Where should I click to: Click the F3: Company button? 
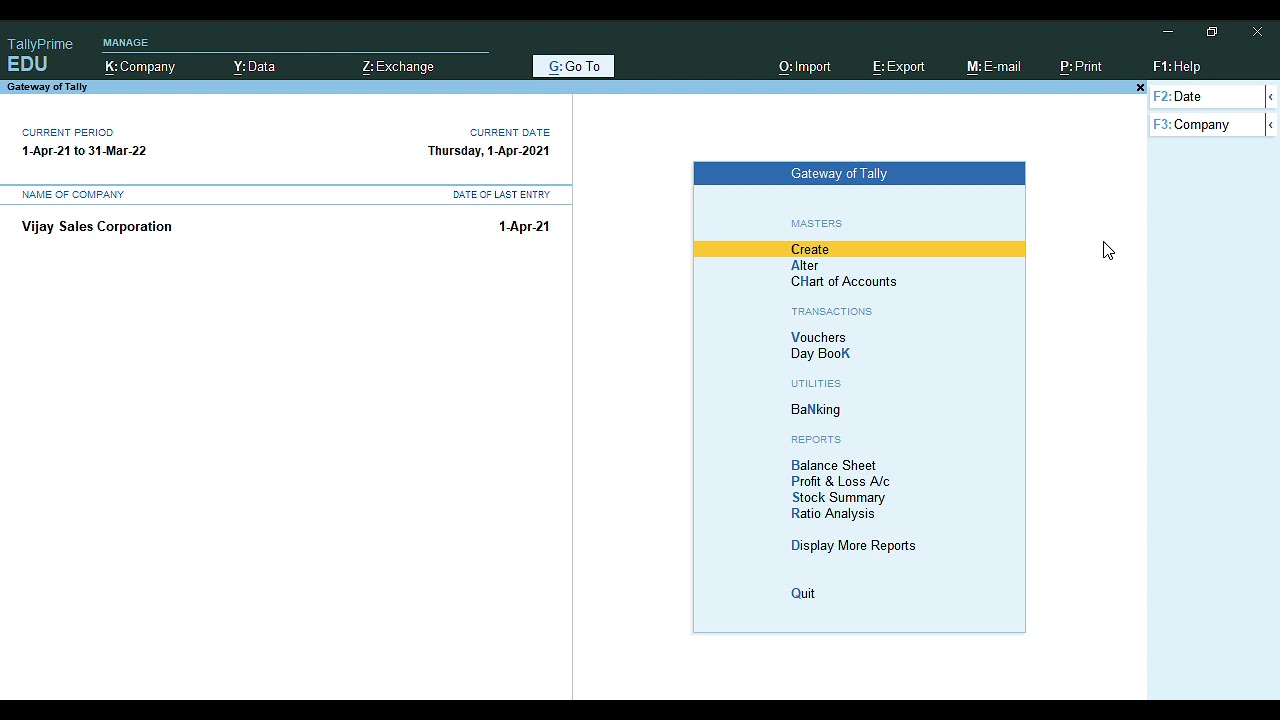[x=1207, y=125]
